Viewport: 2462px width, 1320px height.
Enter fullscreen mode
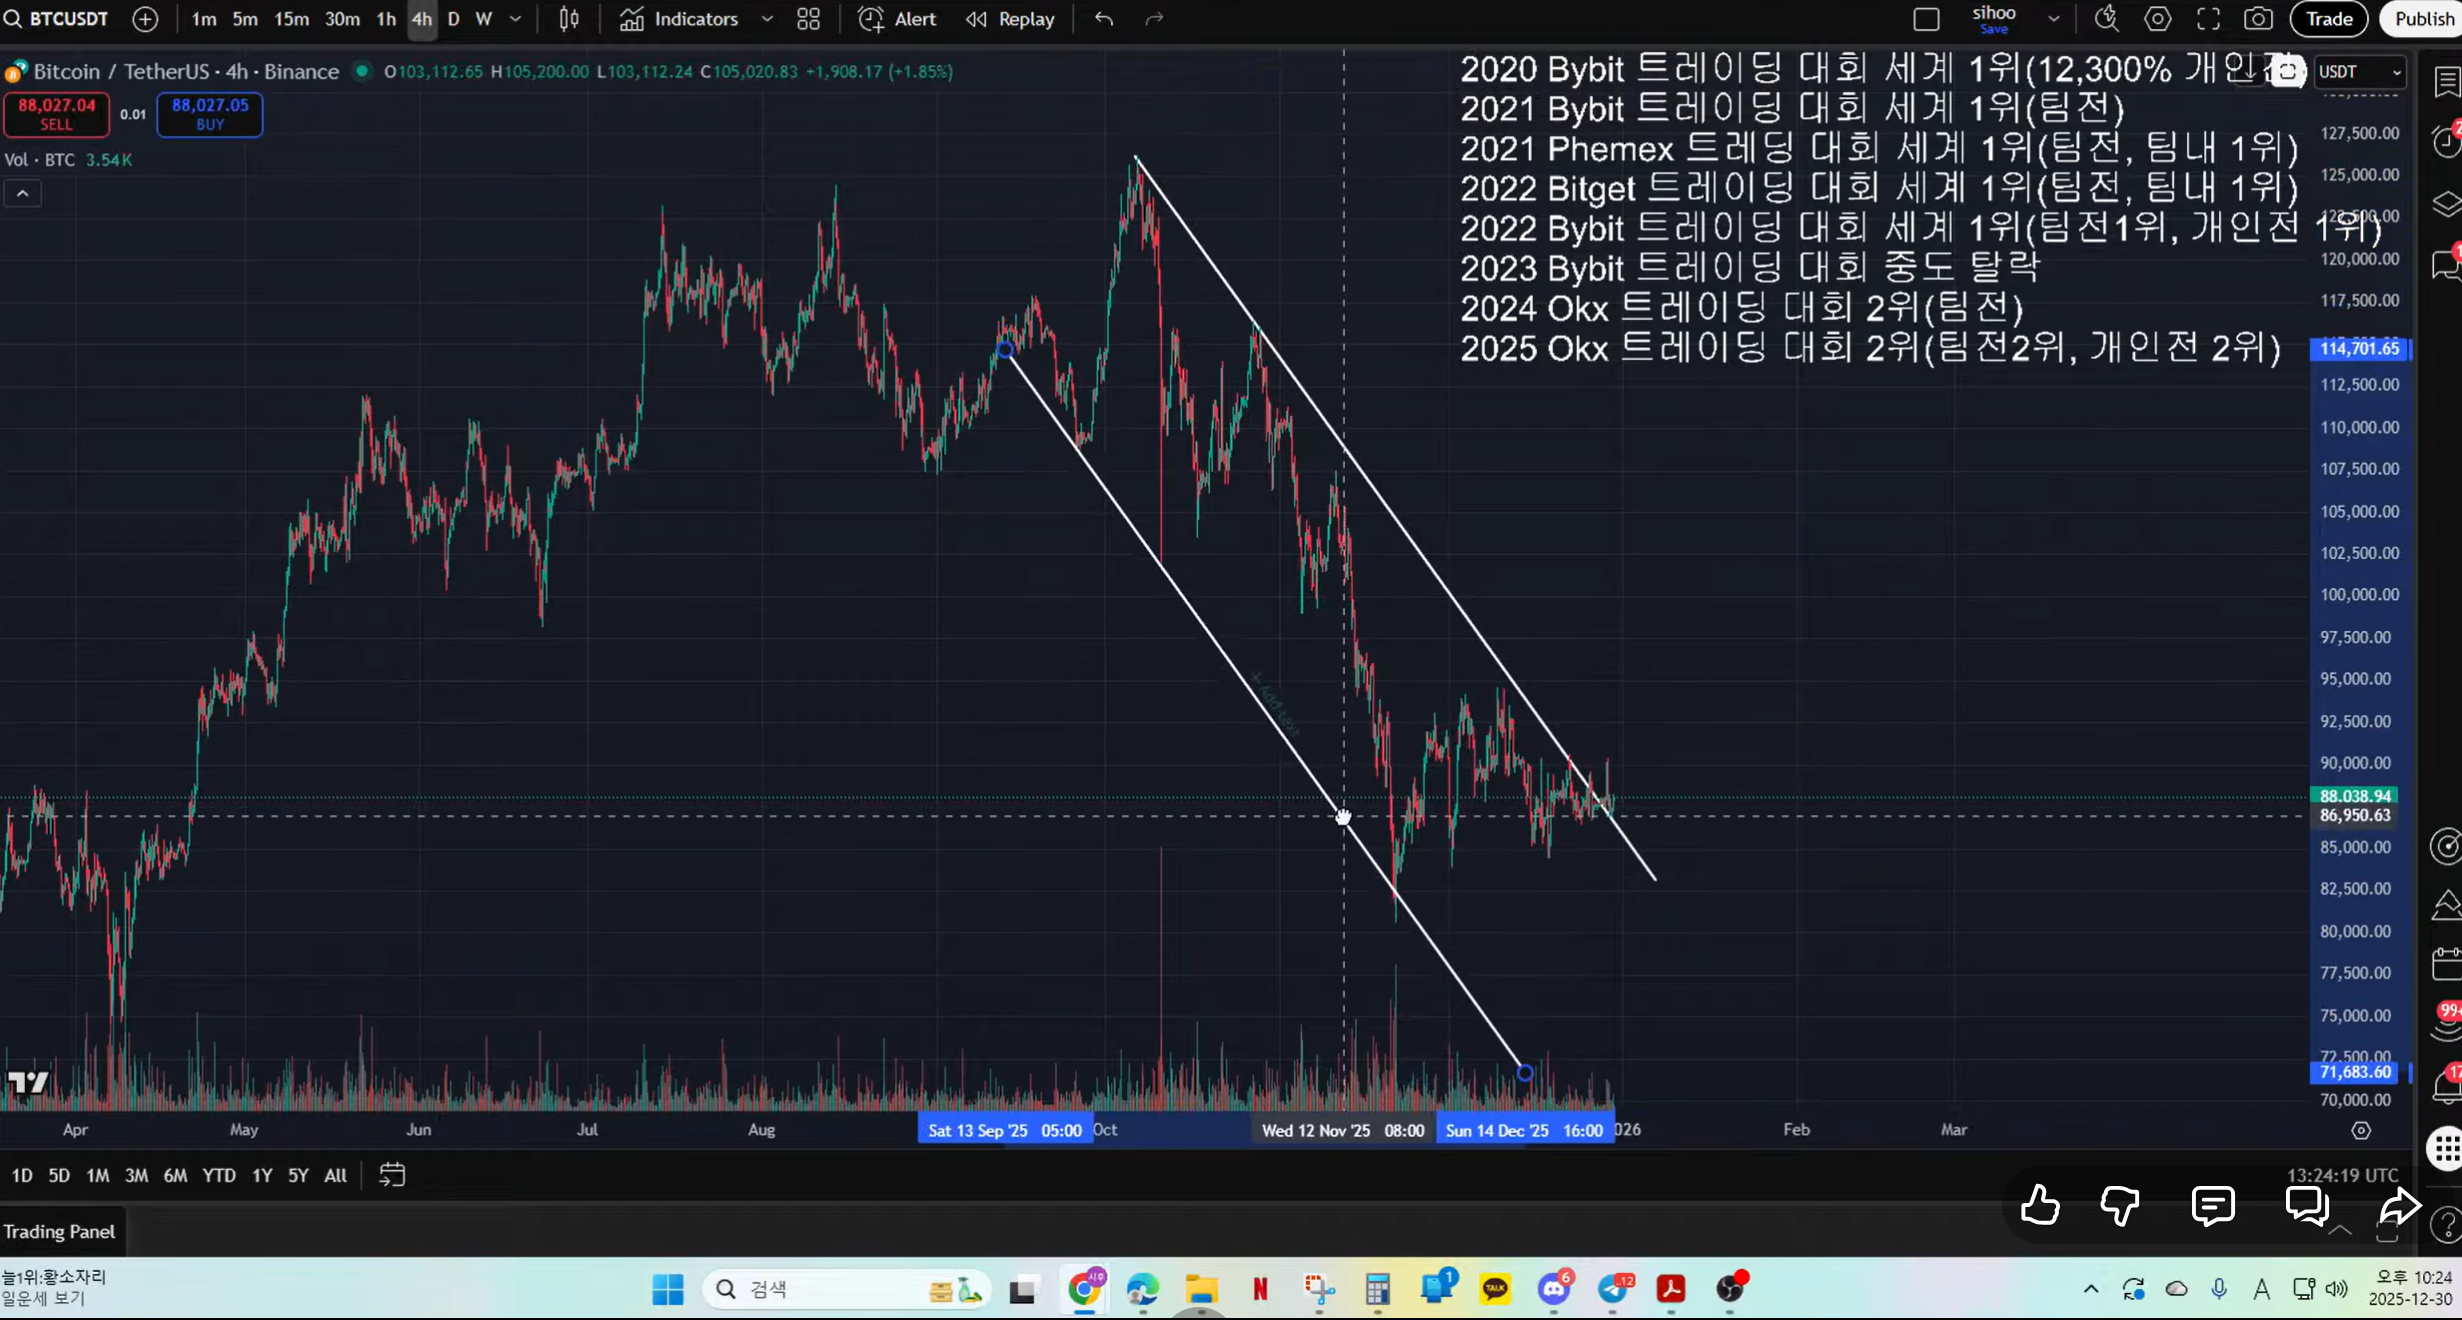[2208, 19]
